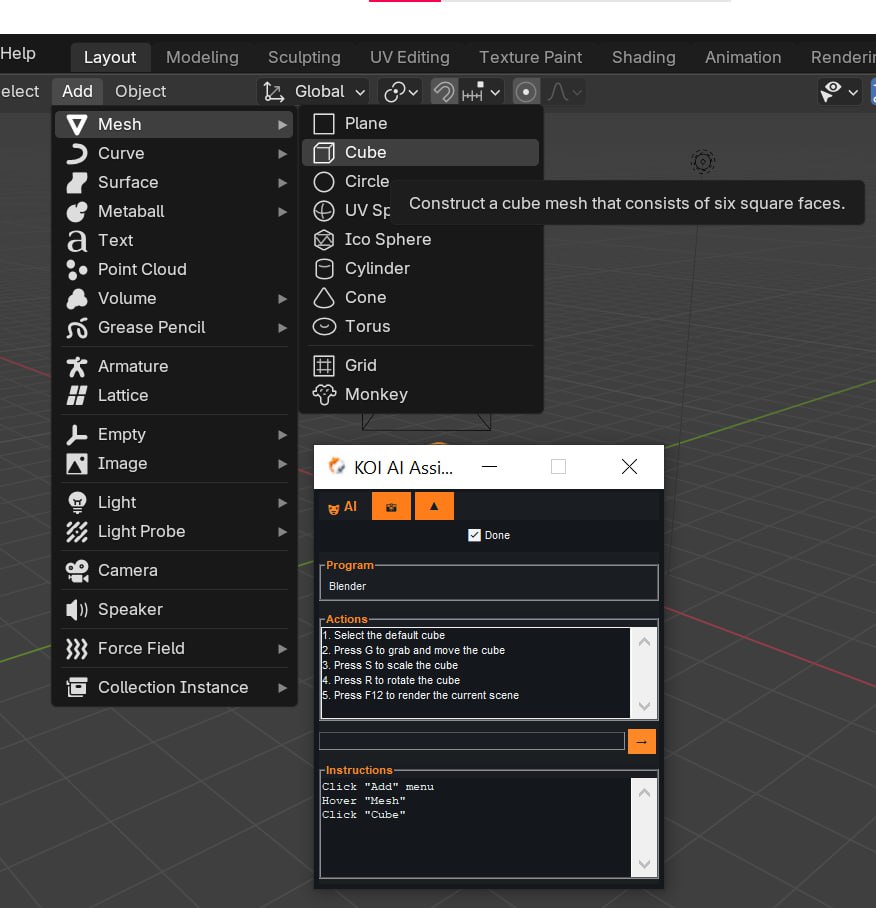Open proportional editing falloff dropdown
The height and width of the screenshot is (908, 876).
[x=564, y=91]
